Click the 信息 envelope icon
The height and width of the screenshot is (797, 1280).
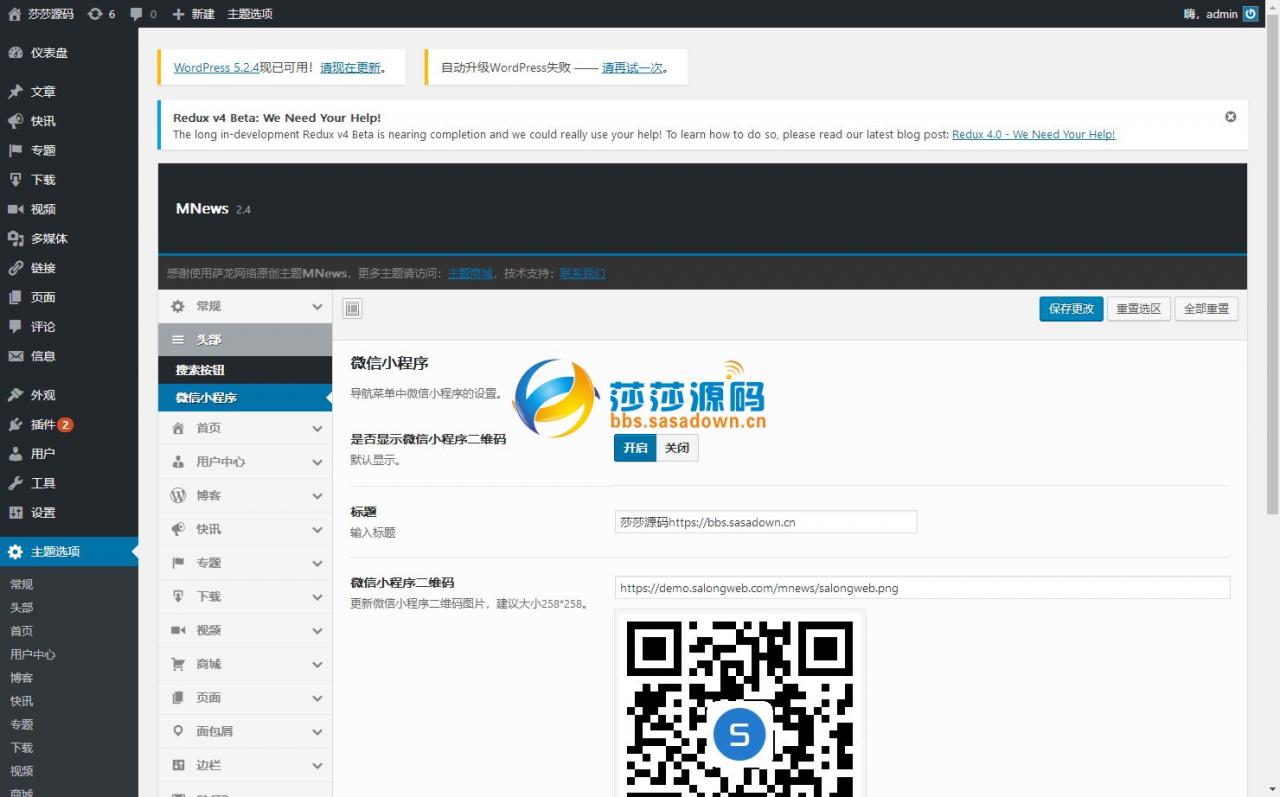(x=15, y=356)
